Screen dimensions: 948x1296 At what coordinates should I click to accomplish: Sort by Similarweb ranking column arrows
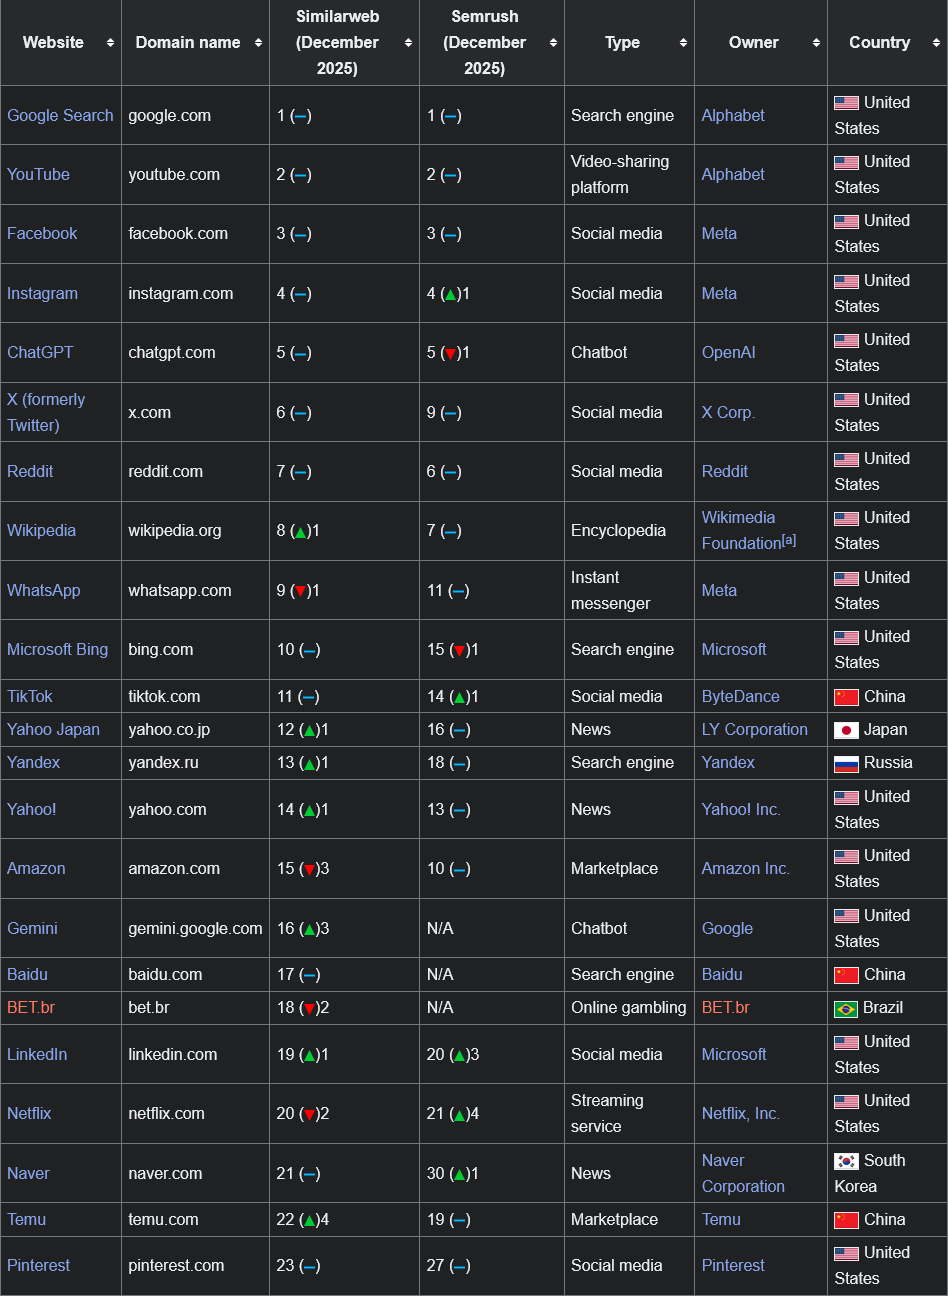point(408,43)
